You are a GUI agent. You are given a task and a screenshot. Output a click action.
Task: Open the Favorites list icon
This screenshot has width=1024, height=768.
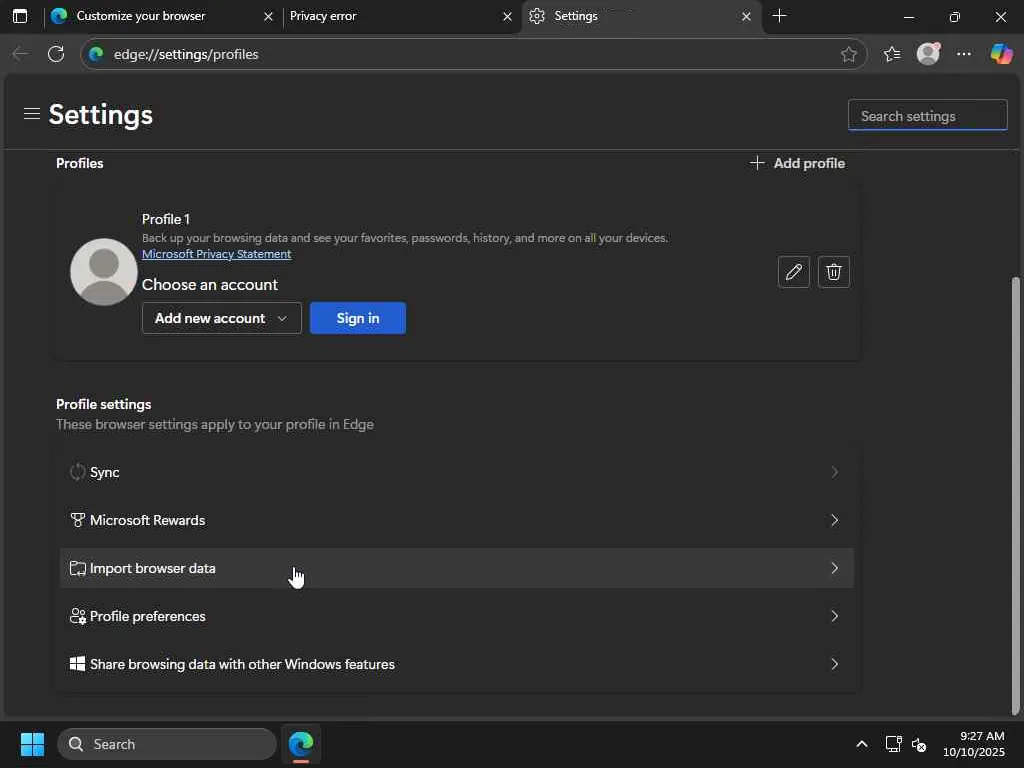click(x=892, y=54)
